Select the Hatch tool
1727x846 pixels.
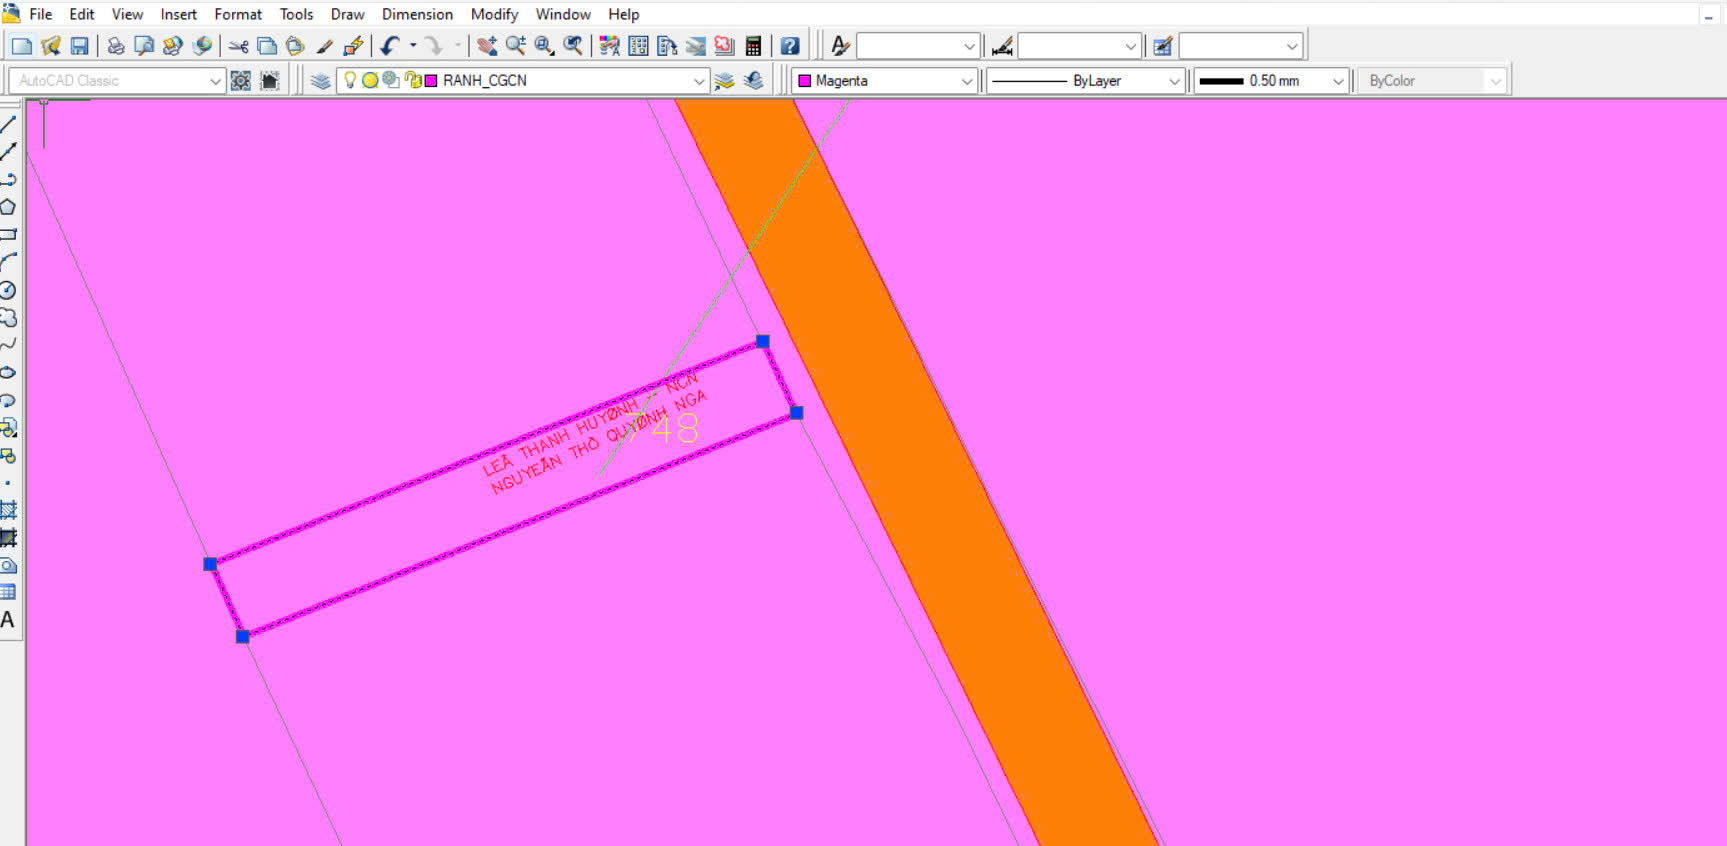pyautogui.click(x=8, y=510)
